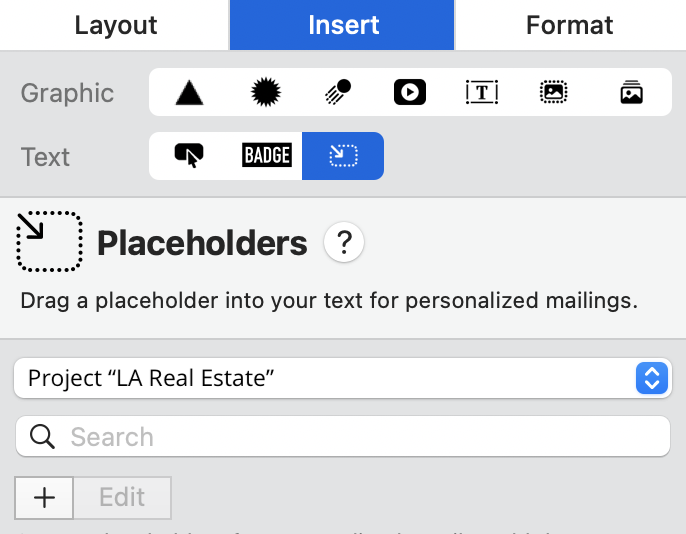Click the search magnifying glass icon
The image size is (686, 534).
tap(42, 437)
